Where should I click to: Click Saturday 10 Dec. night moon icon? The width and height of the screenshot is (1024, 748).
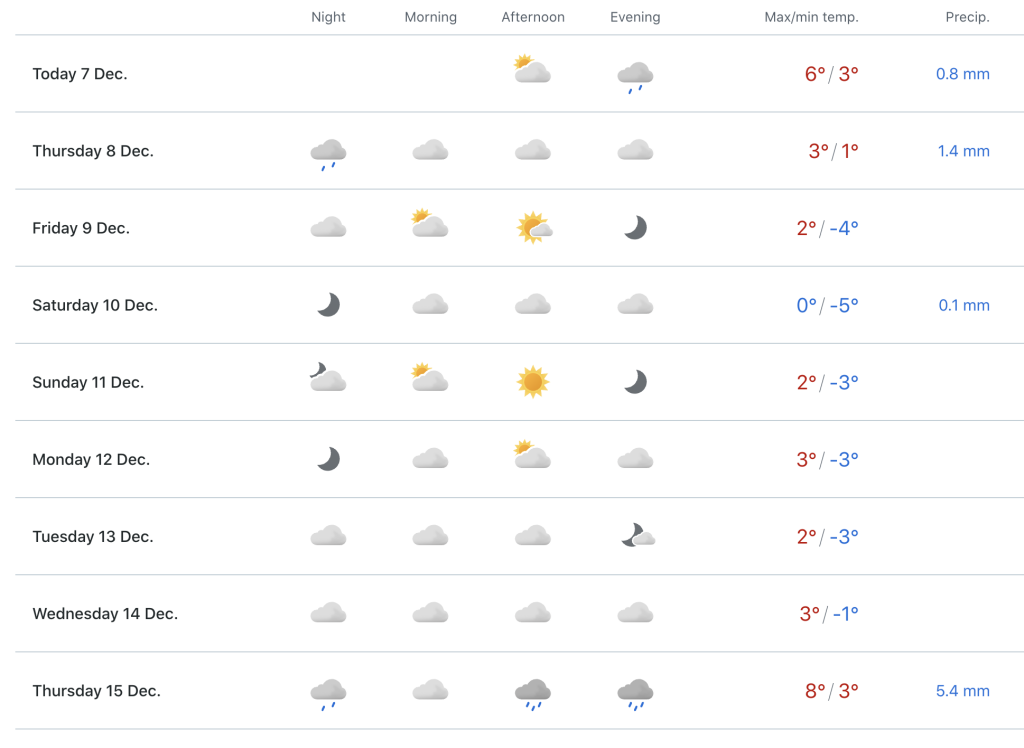click(328, 304)
